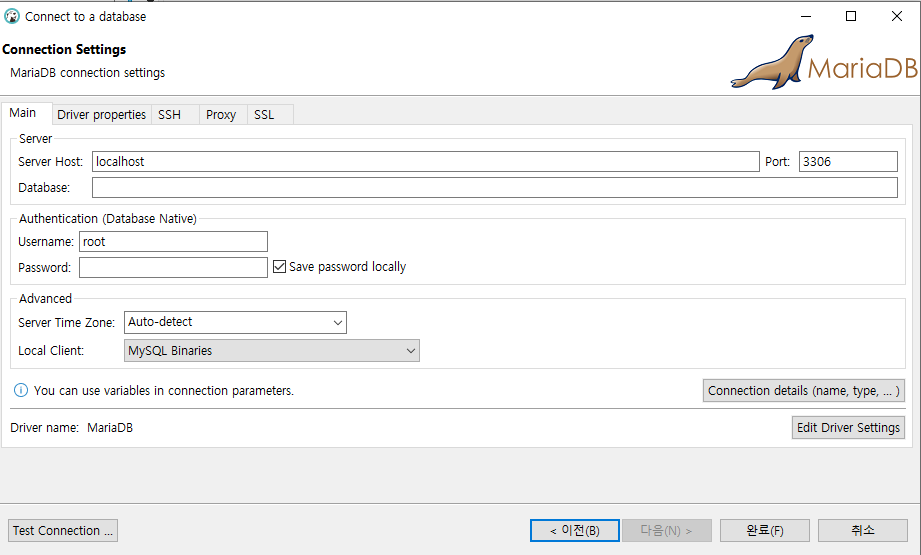This screenshot has height=555, width=921.
Task: Toggle Save password locally checkbox
Action: [x=280, y=267]
